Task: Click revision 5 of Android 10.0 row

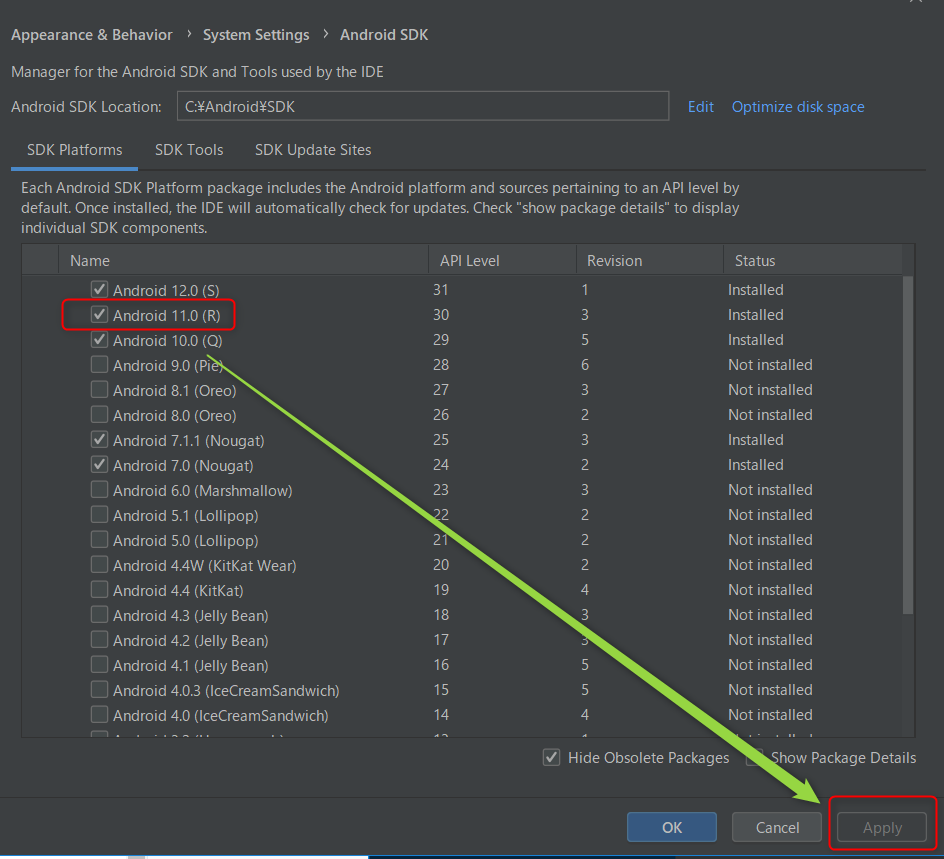Action: 585,340
